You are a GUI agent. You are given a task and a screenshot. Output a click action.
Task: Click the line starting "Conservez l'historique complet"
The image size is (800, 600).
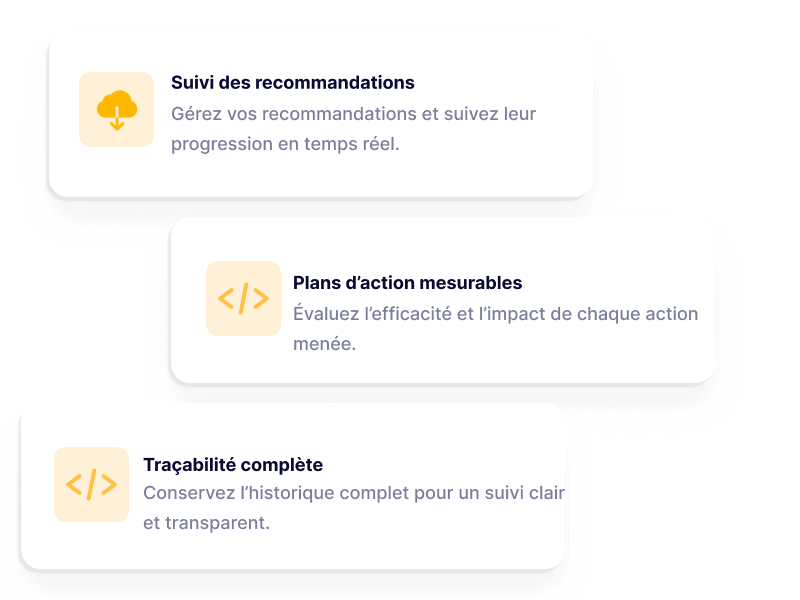tap(354, 493)
